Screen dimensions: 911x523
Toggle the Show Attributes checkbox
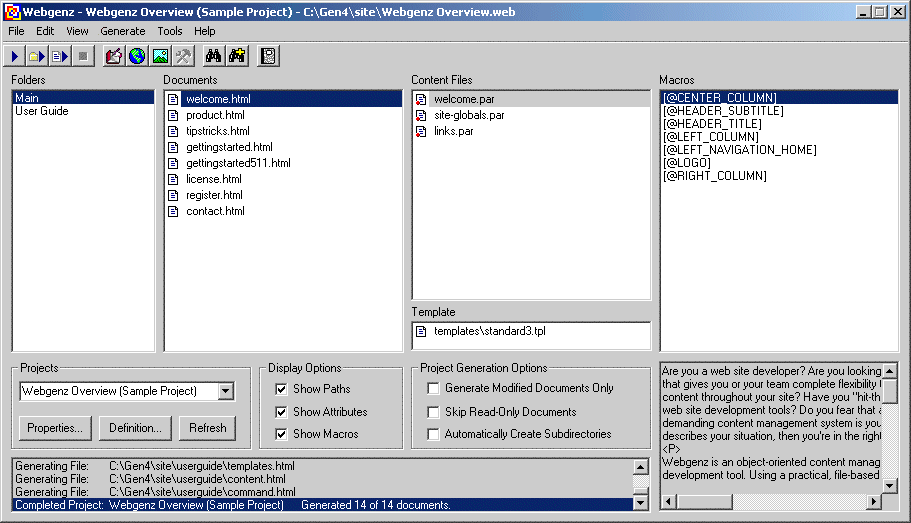pos(281,412)
